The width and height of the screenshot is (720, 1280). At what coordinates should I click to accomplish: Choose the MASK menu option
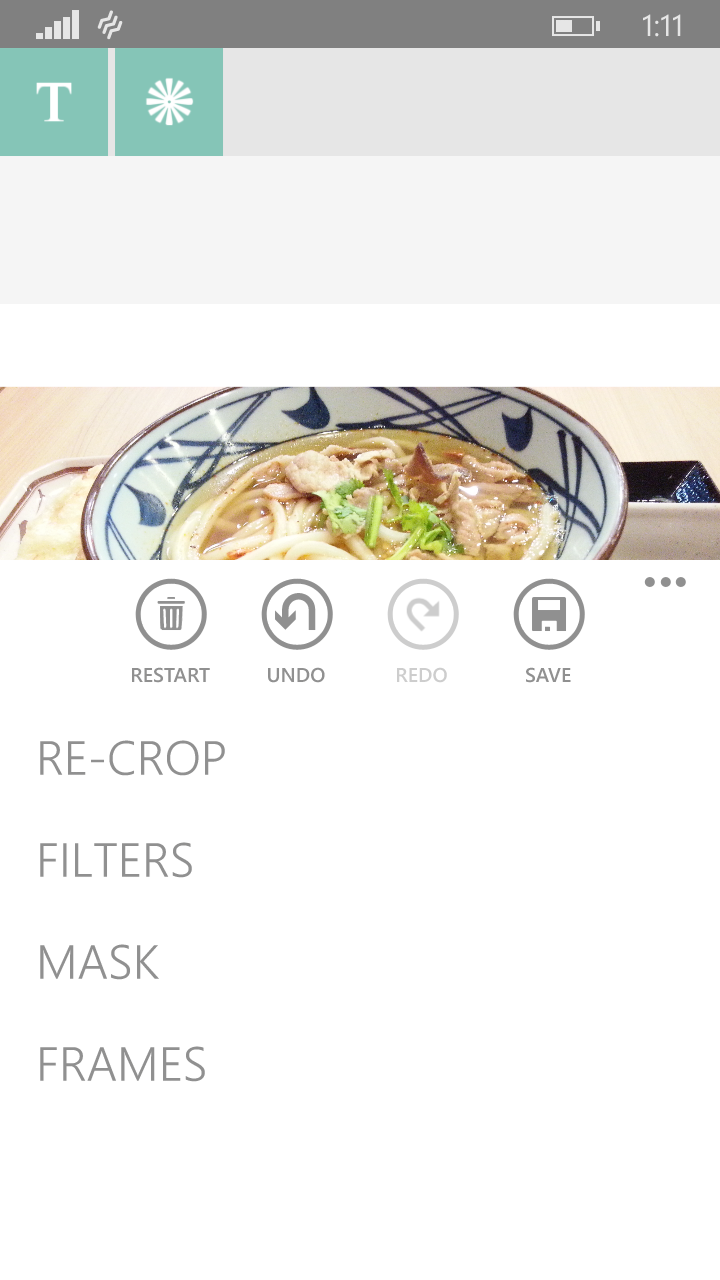(x=98, y=963)
